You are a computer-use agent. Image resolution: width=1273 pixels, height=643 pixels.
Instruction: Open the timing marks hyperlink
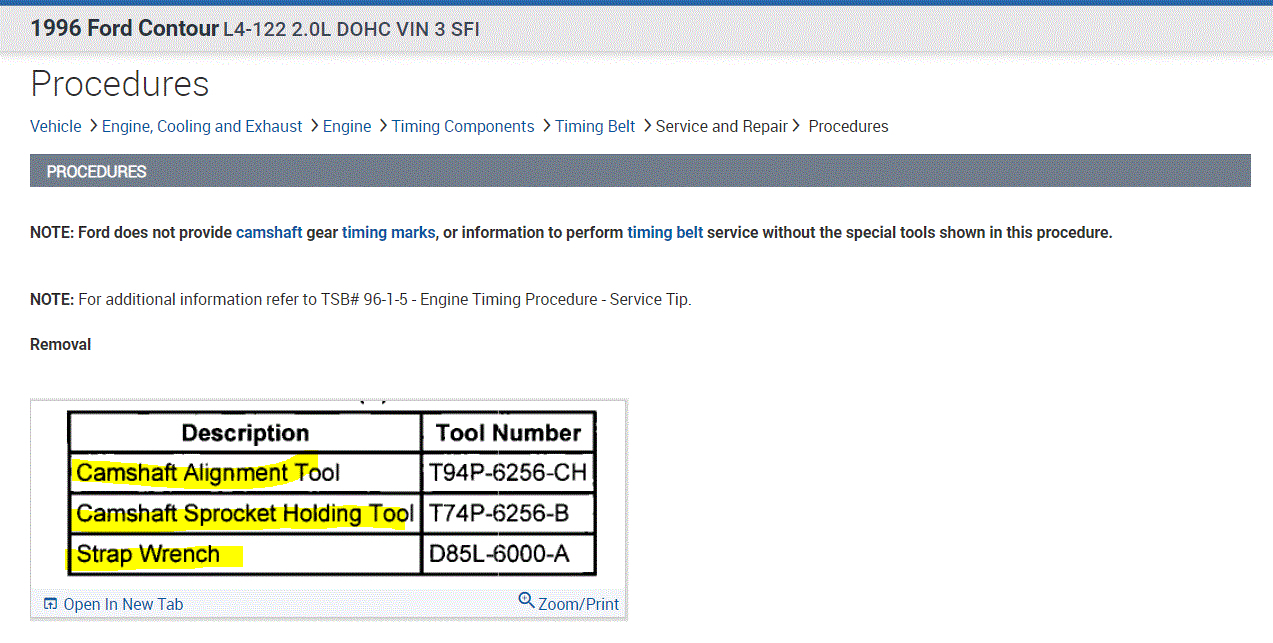click(388, 232)
